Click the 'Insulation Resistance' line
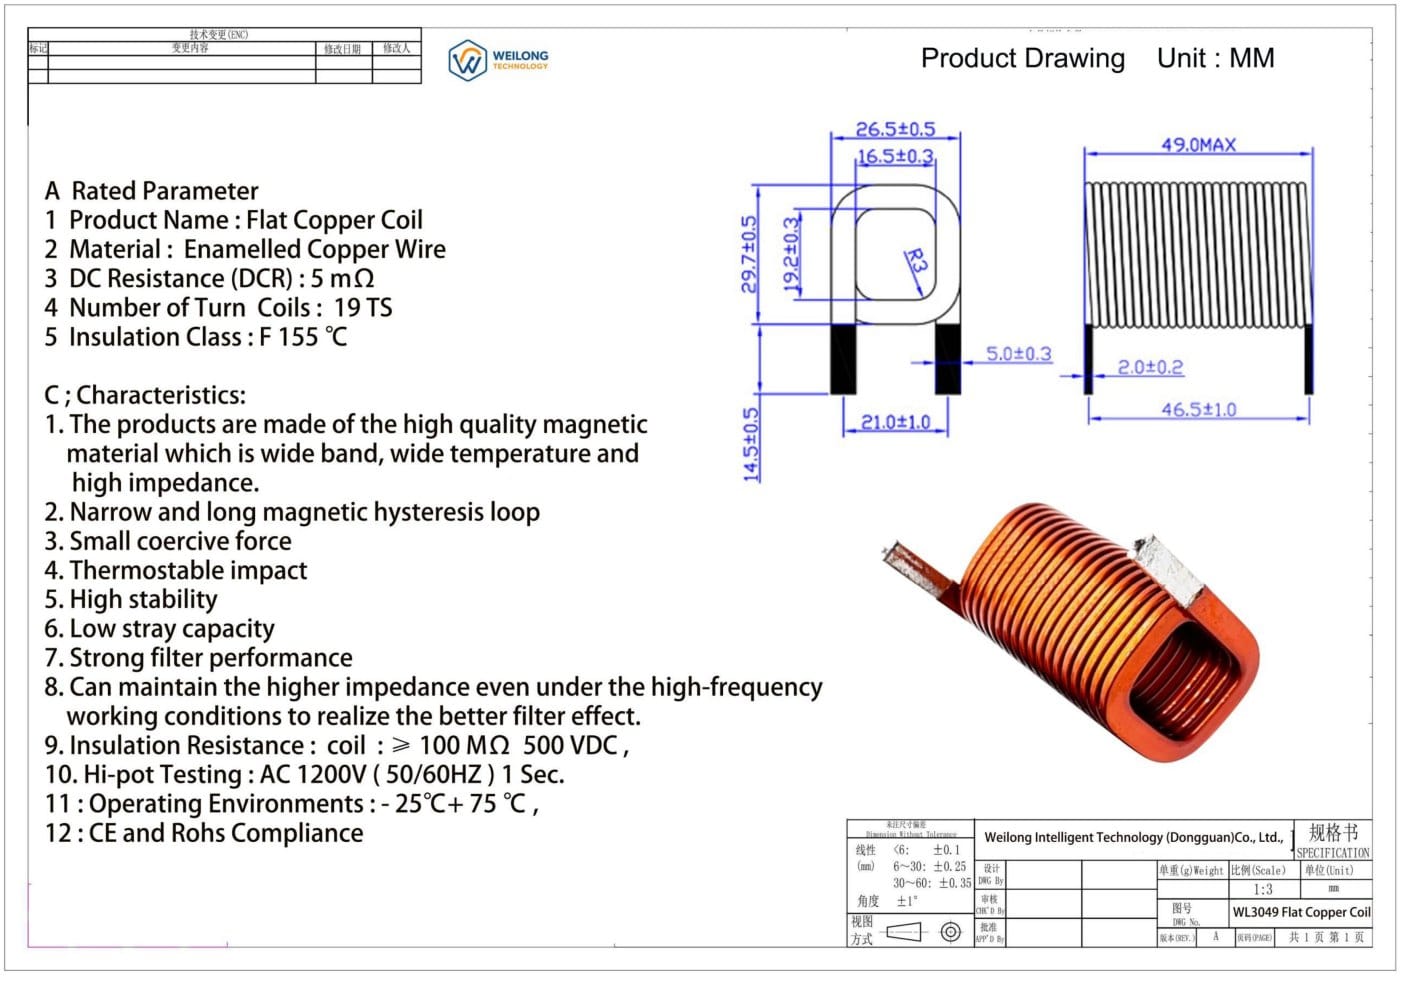 pyautogui.click(x=337, y=745)
